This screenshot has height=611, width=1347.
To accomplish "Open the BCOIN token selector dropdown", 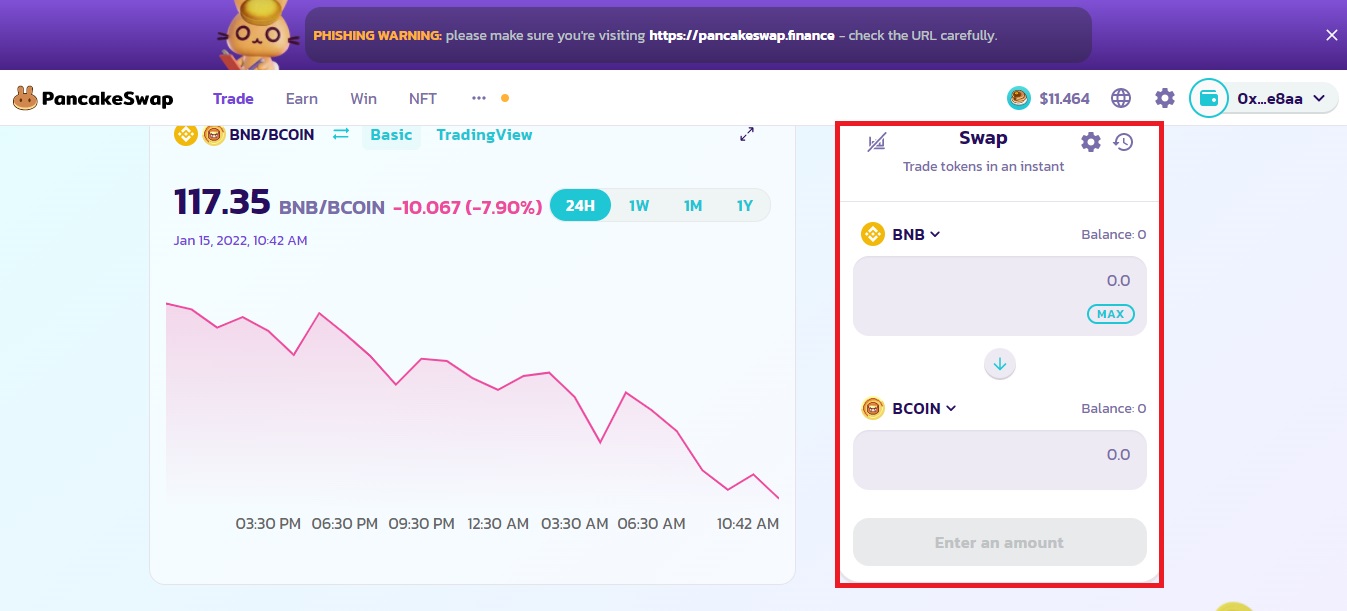I will 909,408.
